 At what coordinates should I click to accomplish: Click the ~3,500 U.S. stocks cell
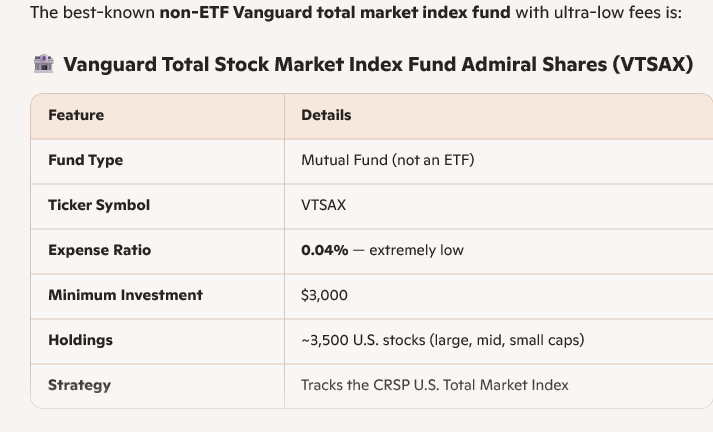tap(442, 340)
